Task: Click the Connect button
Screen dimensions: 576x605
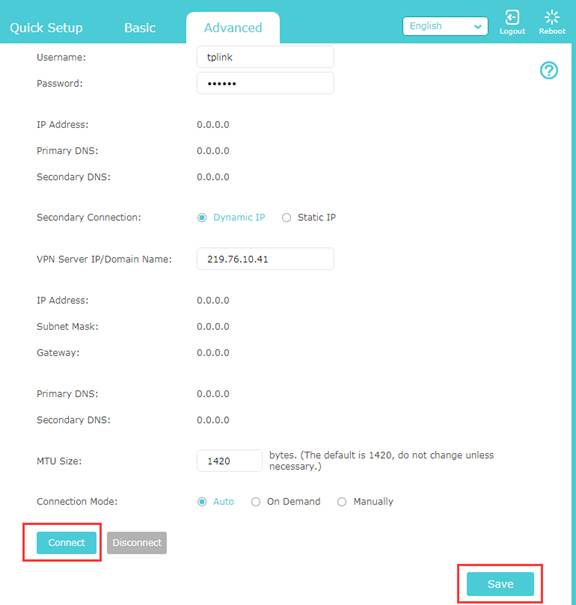Action: [66, 542]
